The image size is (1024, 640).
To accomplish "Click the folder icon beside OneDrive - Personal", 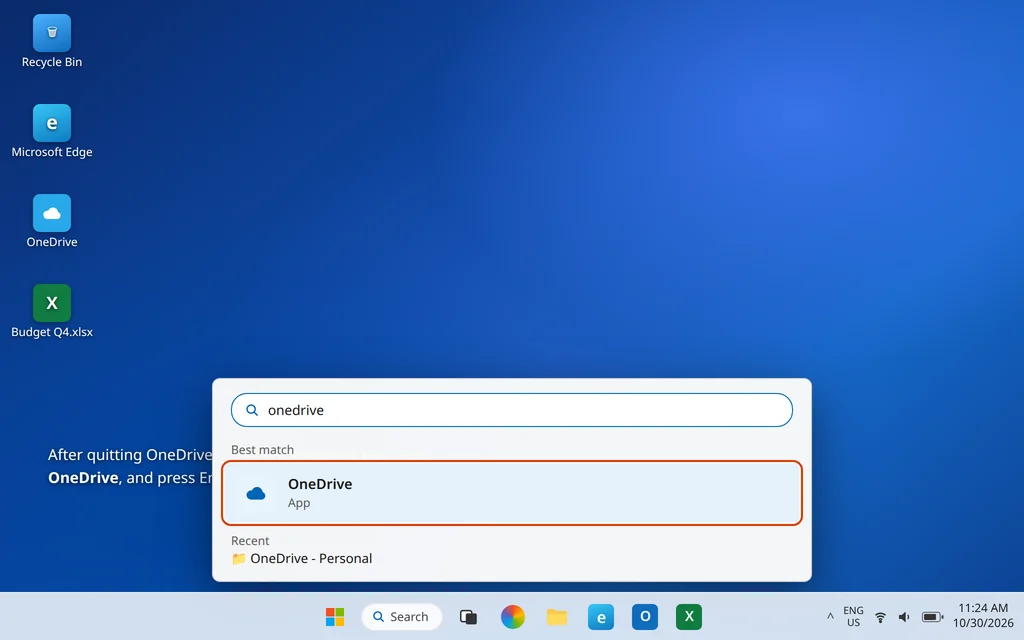I will click(x=239, y=558).
